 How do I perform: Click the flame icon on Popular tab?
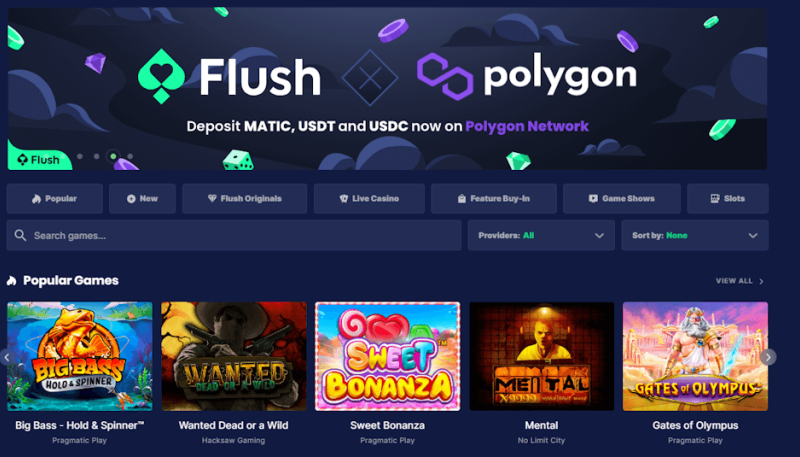click(36, 199)
